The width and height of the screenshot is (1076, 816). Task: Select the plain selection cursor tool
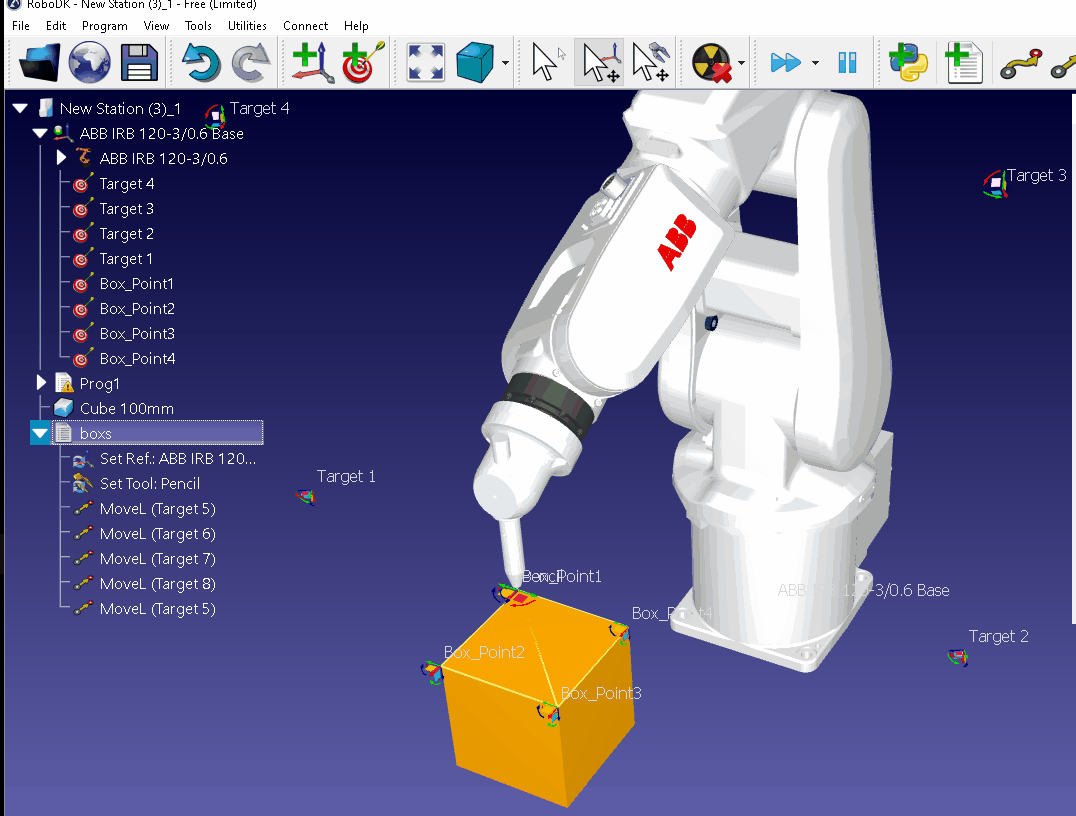(x=548, y=62)
